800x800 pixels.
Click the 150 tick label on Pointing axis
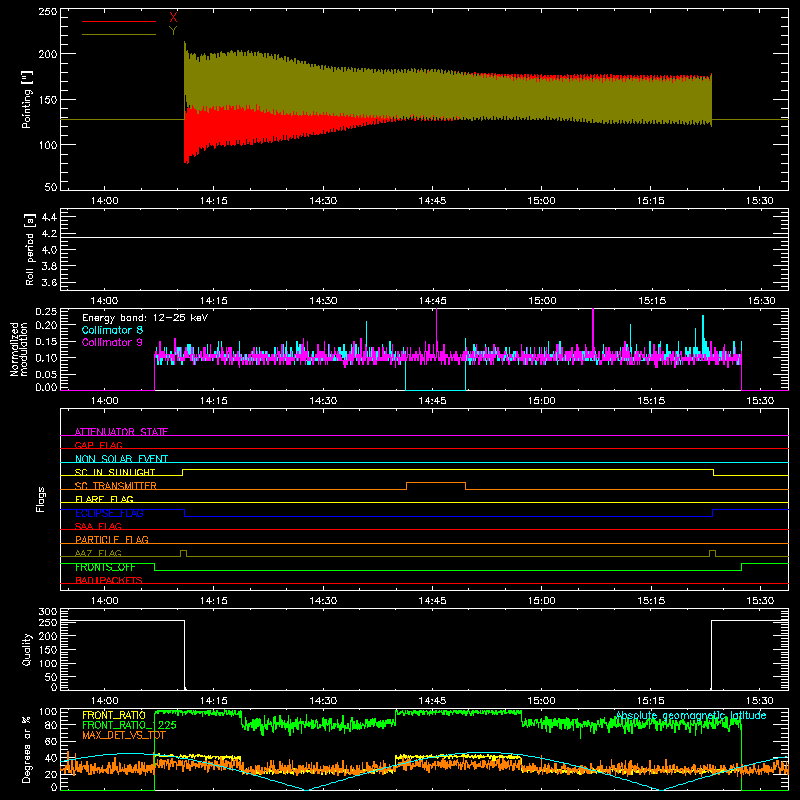point(47,99)
